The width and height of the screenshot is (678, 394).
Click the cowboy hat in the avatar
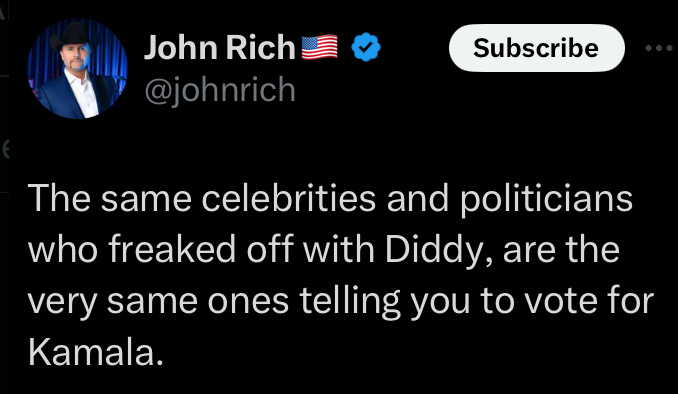[x=70, y=36]
